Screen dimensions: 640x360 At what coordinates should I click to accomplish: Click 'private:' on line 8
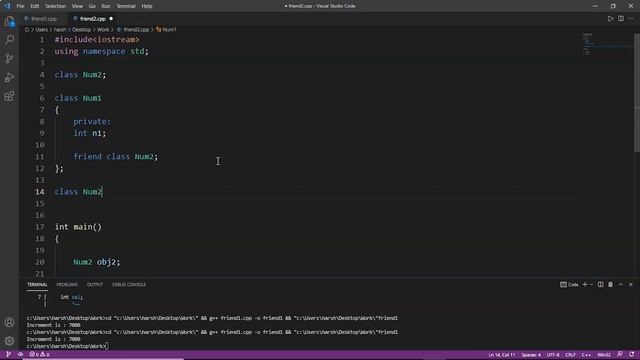(92, 122)
